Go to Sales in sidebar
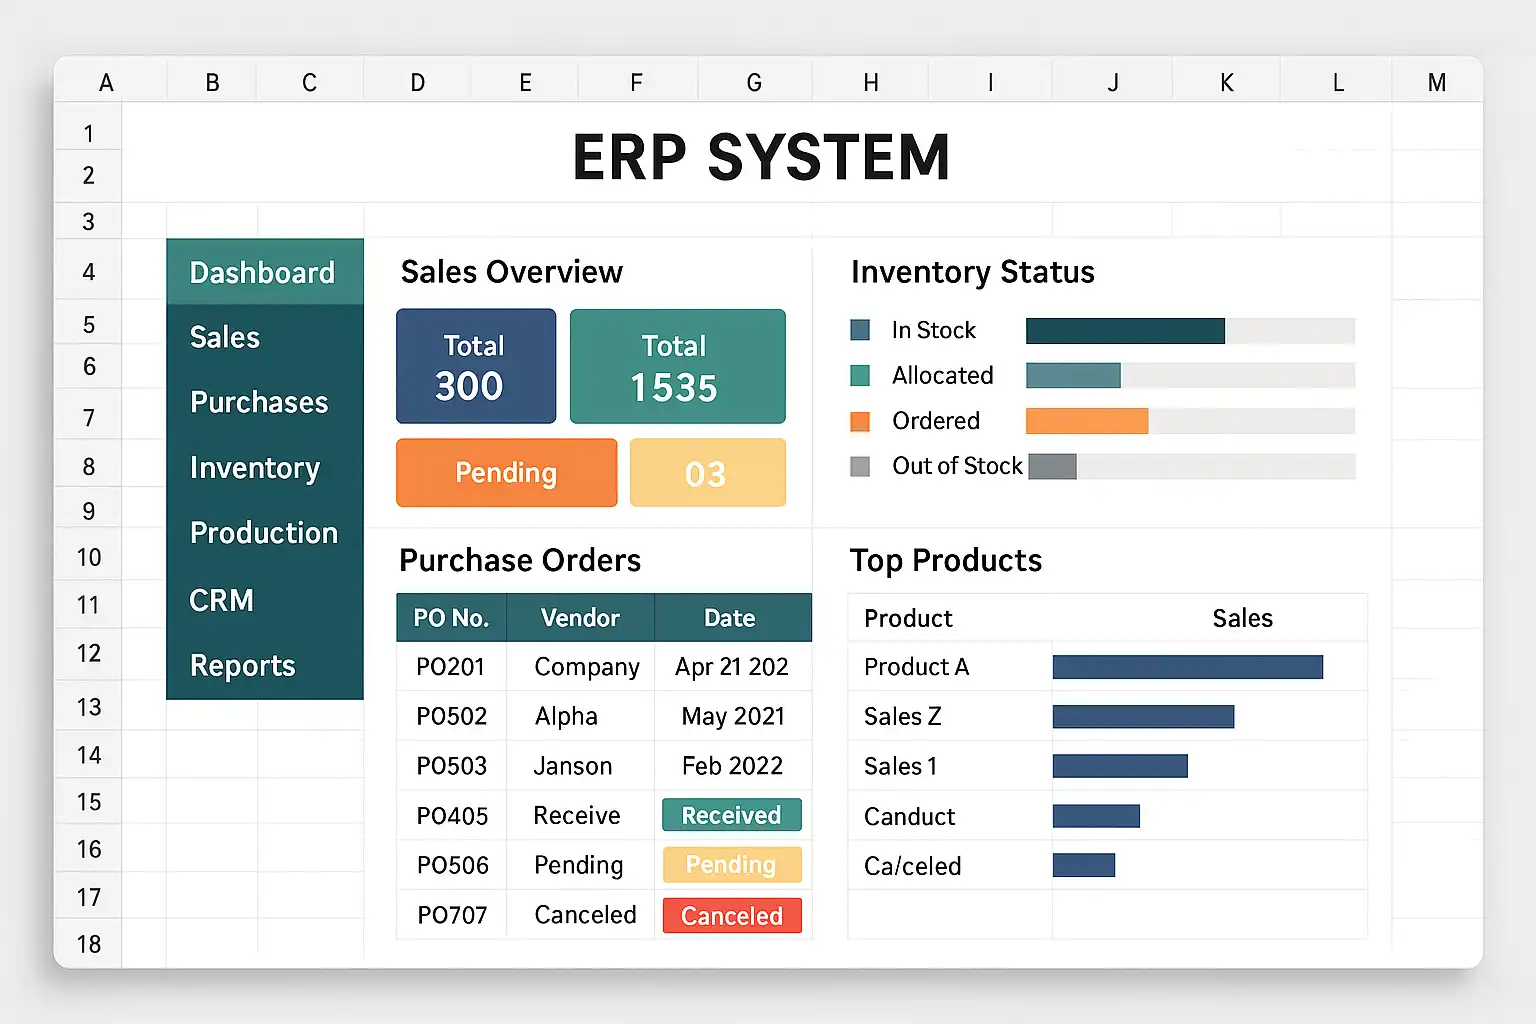1536x1024 pixels. (225, 338)
